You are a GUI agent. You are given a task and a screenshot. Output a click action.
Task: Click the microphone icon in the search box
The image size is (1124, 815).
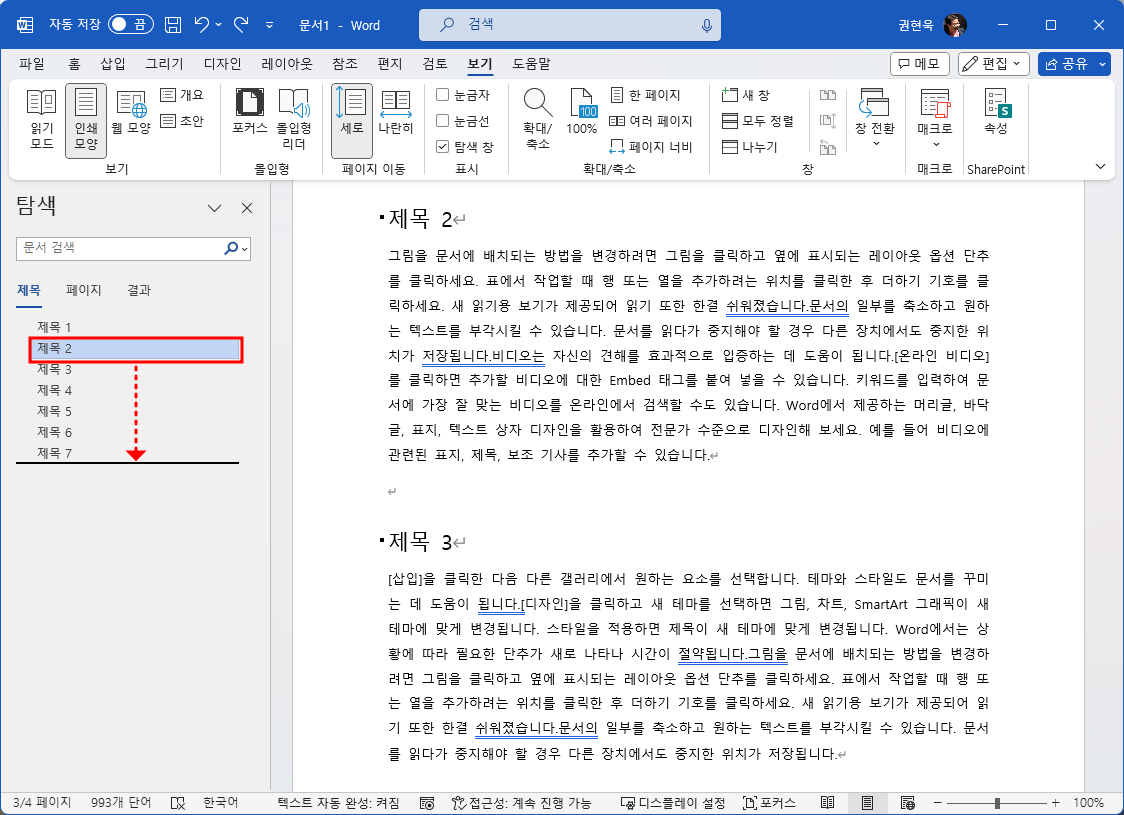click(x=707, y=25)
